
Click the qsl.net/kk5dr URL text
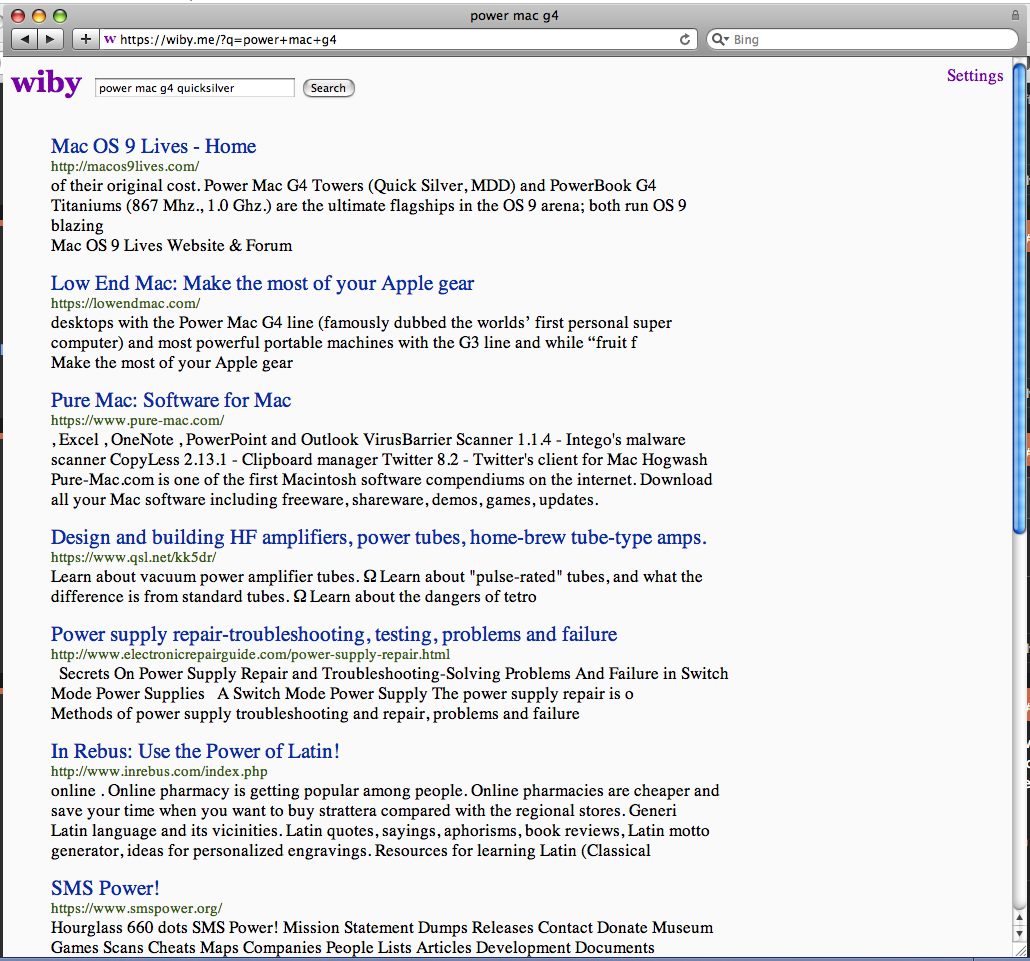133,557
